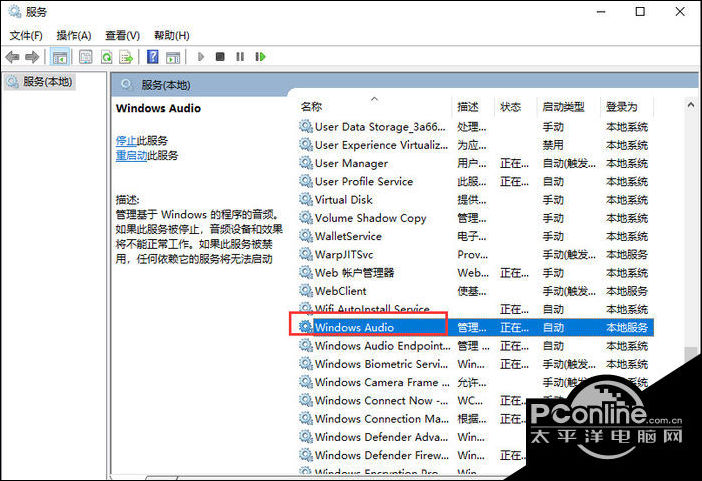702x481 pixels.
Task: Click the gear icon beside User Manager
Action: point(306,163)
